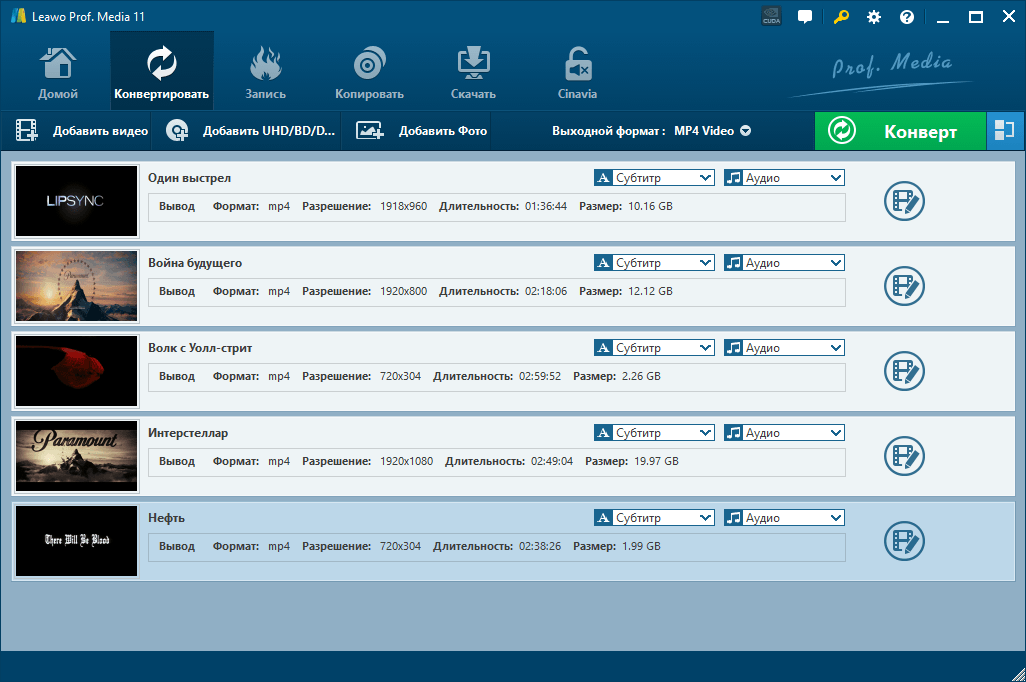Click Добавить Фото button
The width and height of the screenshot is (1026, 682).
click(421, 131)
